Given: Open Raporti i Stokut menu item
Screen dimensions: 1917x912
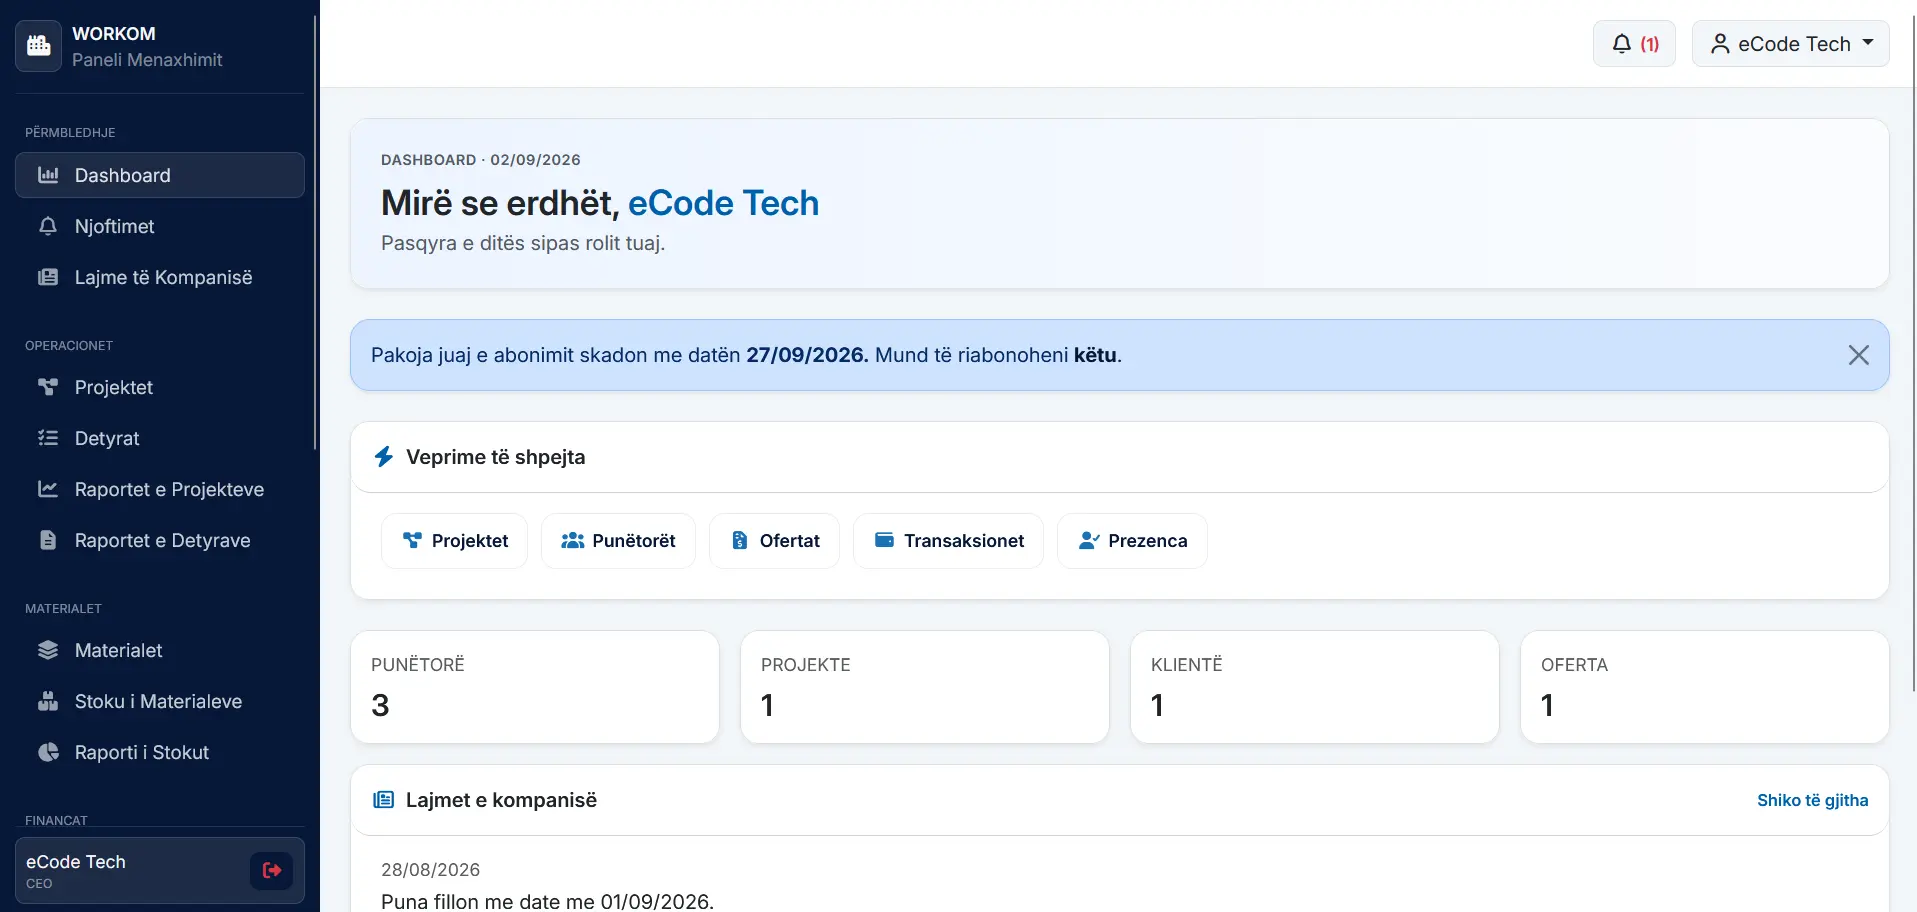Looking at the screenshot, I should [x=160, y=752].
